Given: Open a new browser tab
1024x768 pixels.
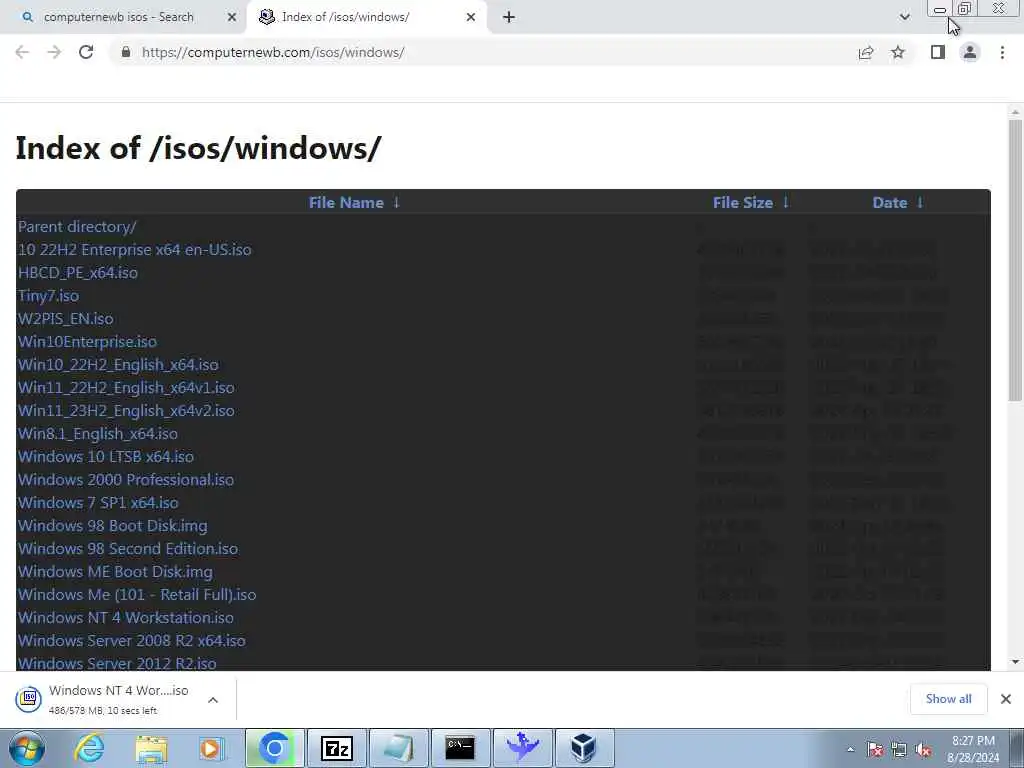Looking at the screenshot, I should [509, 18].
